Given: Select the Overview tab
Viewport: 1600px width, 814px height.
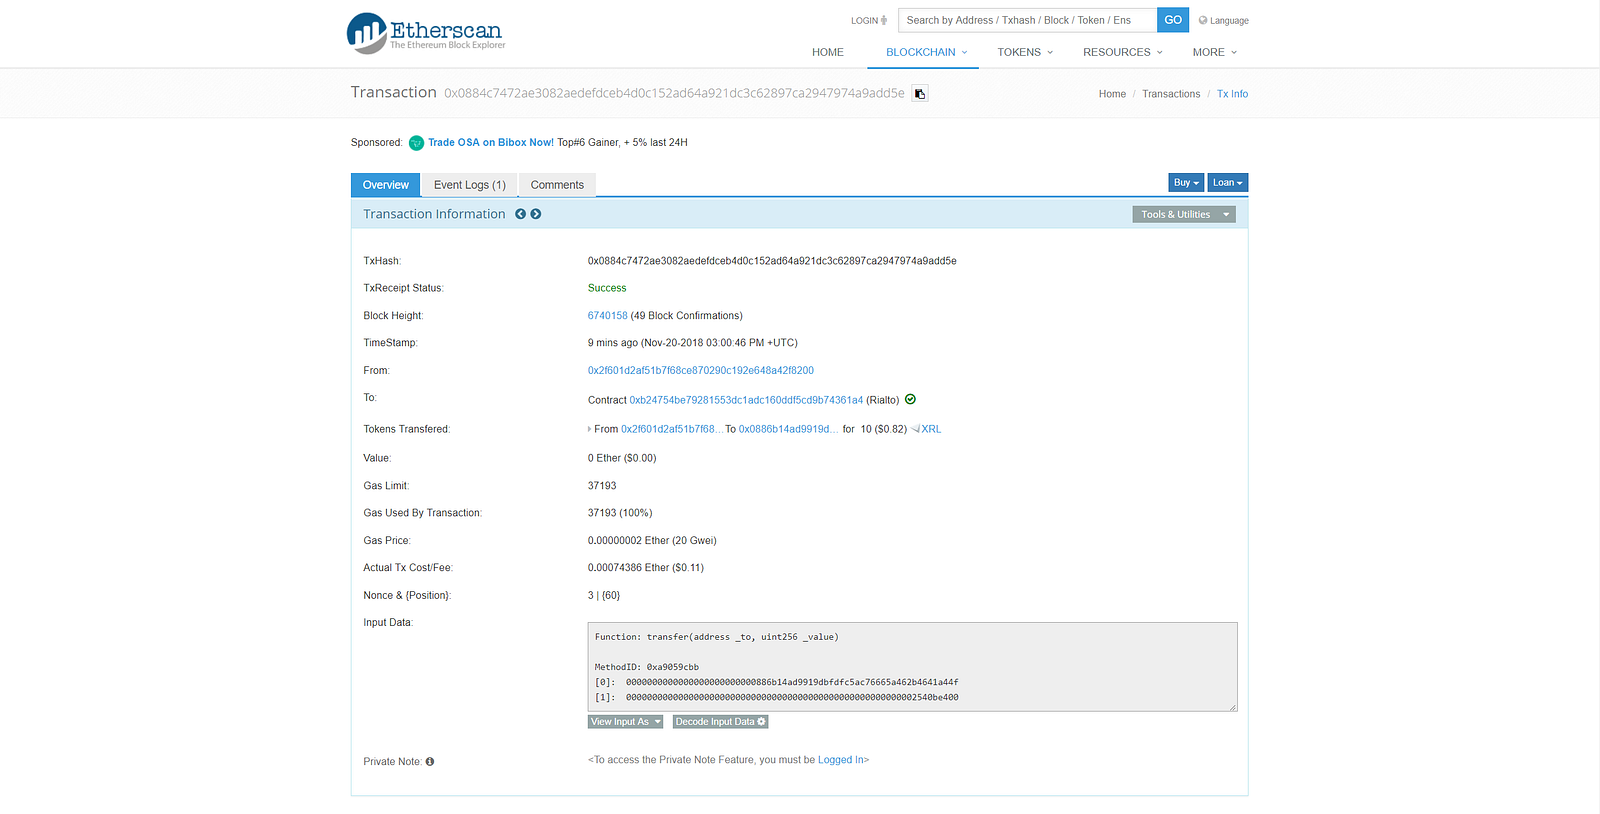Looking at the screenshot, I should tap(386, 185).
